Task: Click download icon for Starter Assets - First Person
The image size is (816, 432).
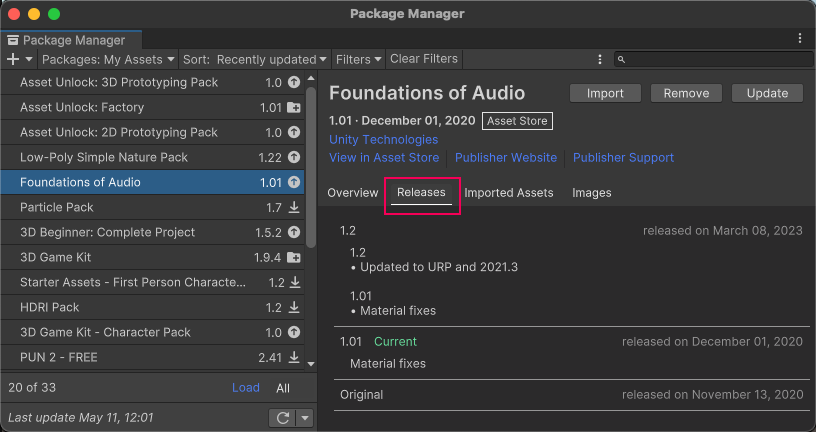Action: point(295,282)
